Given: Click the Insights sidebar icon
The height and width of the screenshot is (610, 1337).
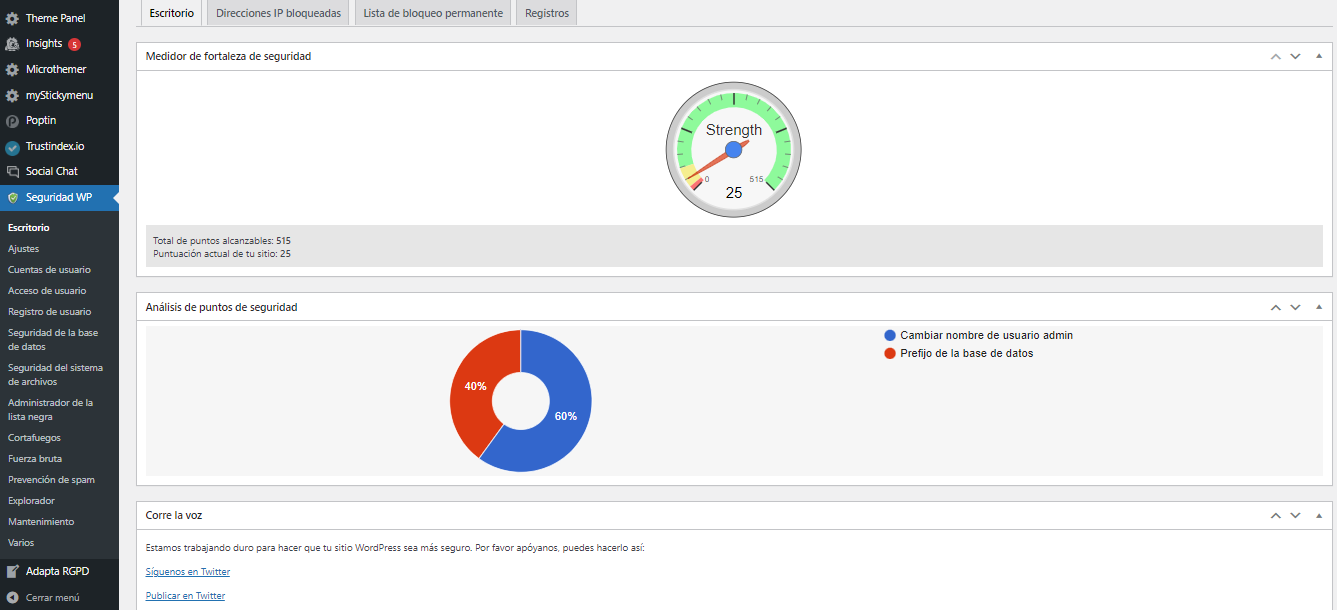Looking at the screenshot, I should pos(11,43).
